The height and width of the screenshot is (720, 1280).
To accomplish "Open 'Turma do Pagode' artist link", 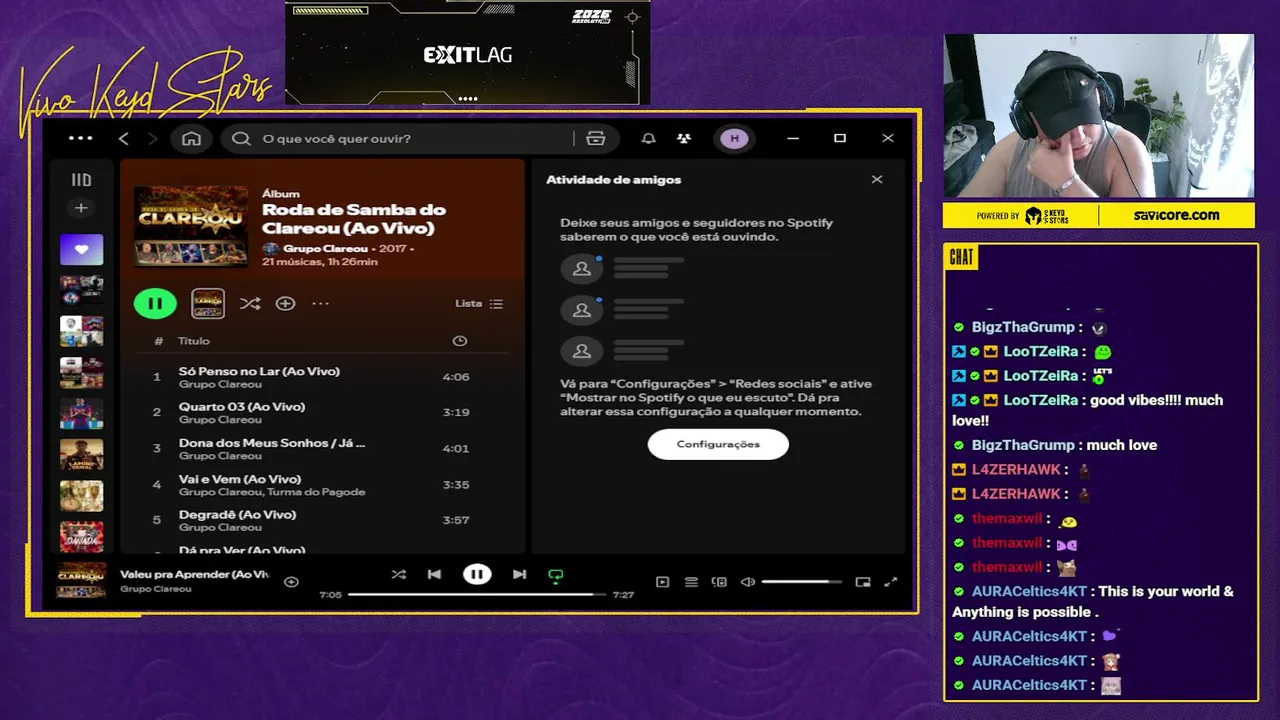I will [316, 492].
